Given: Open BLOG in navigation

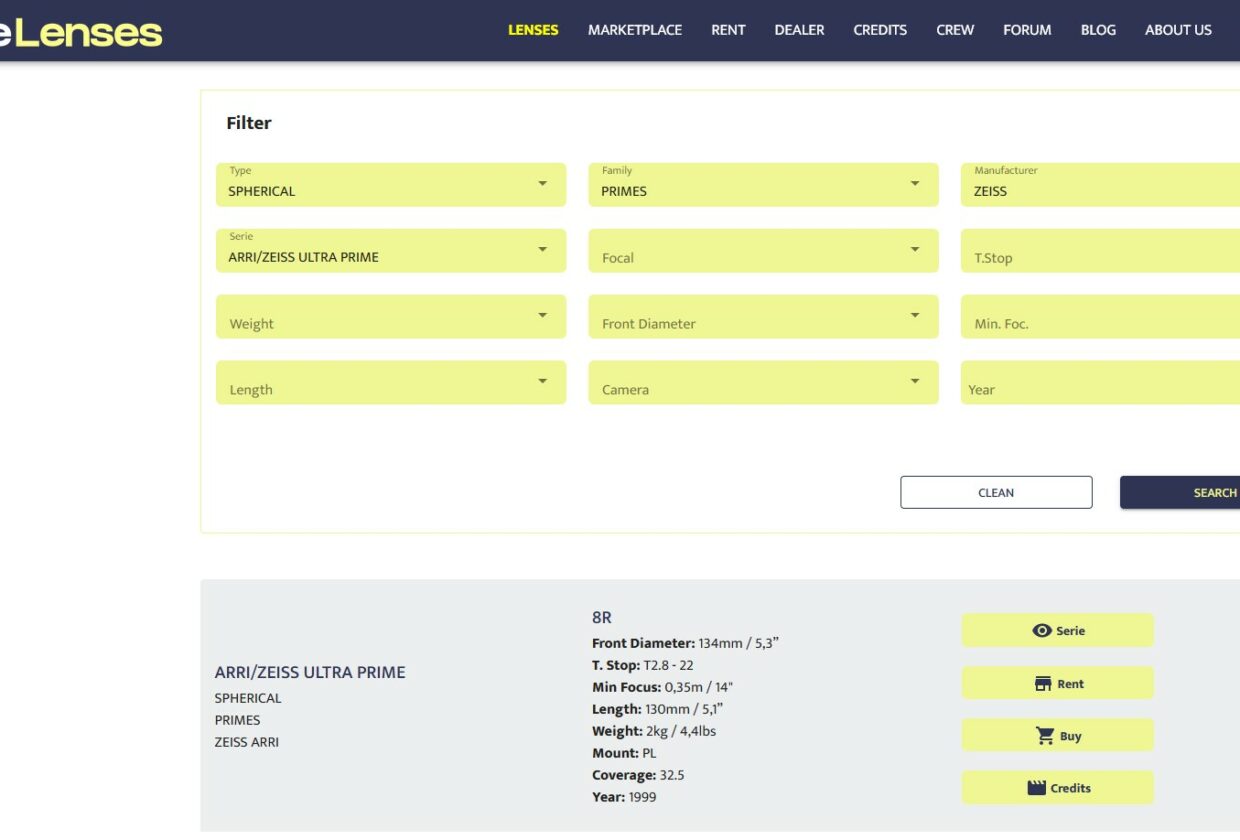Looking at the screenshot, I should pos(1098,30).
